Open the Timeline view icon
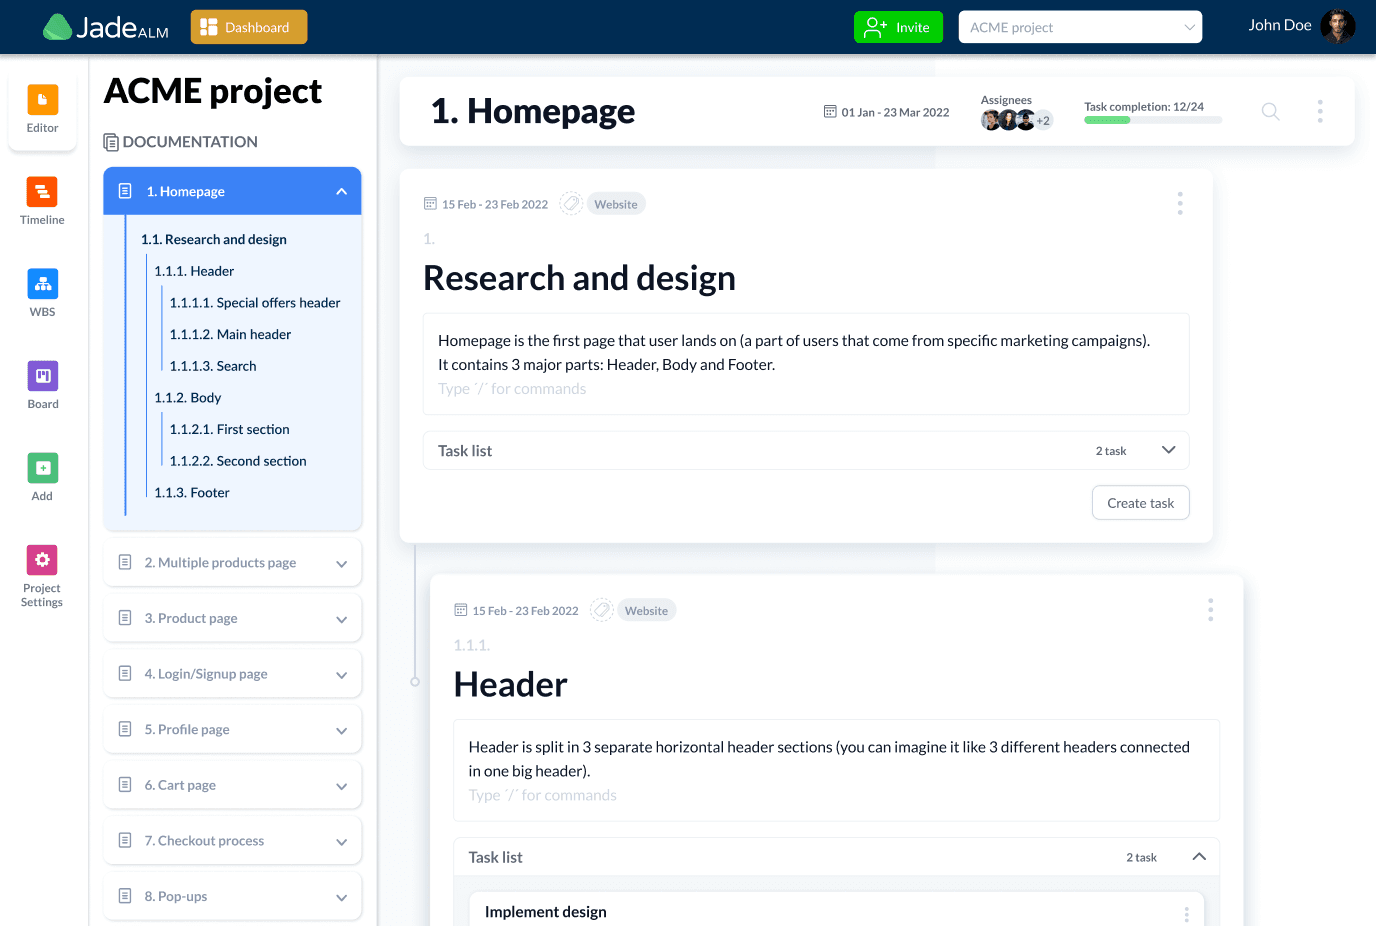 (42, 192)
